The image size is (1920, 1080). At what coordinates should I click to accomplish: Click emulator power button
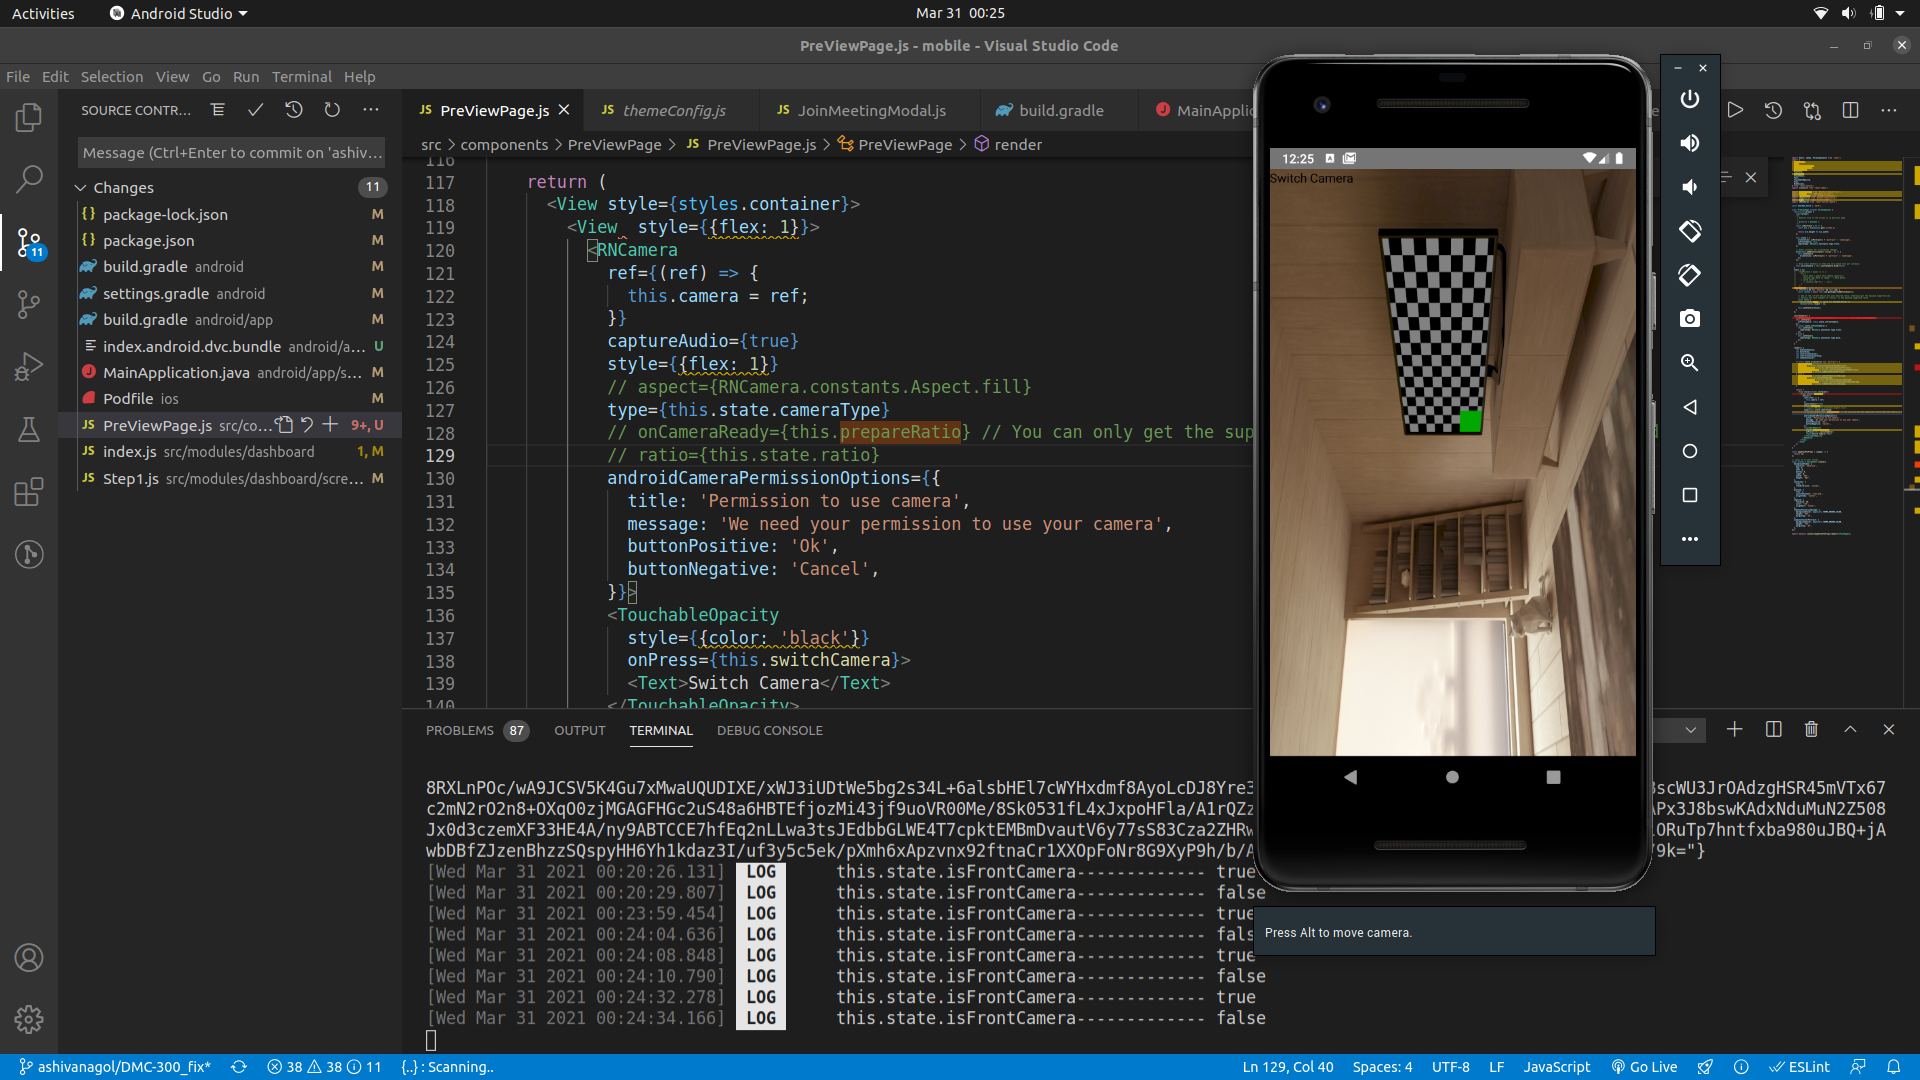coord(1689,99)
